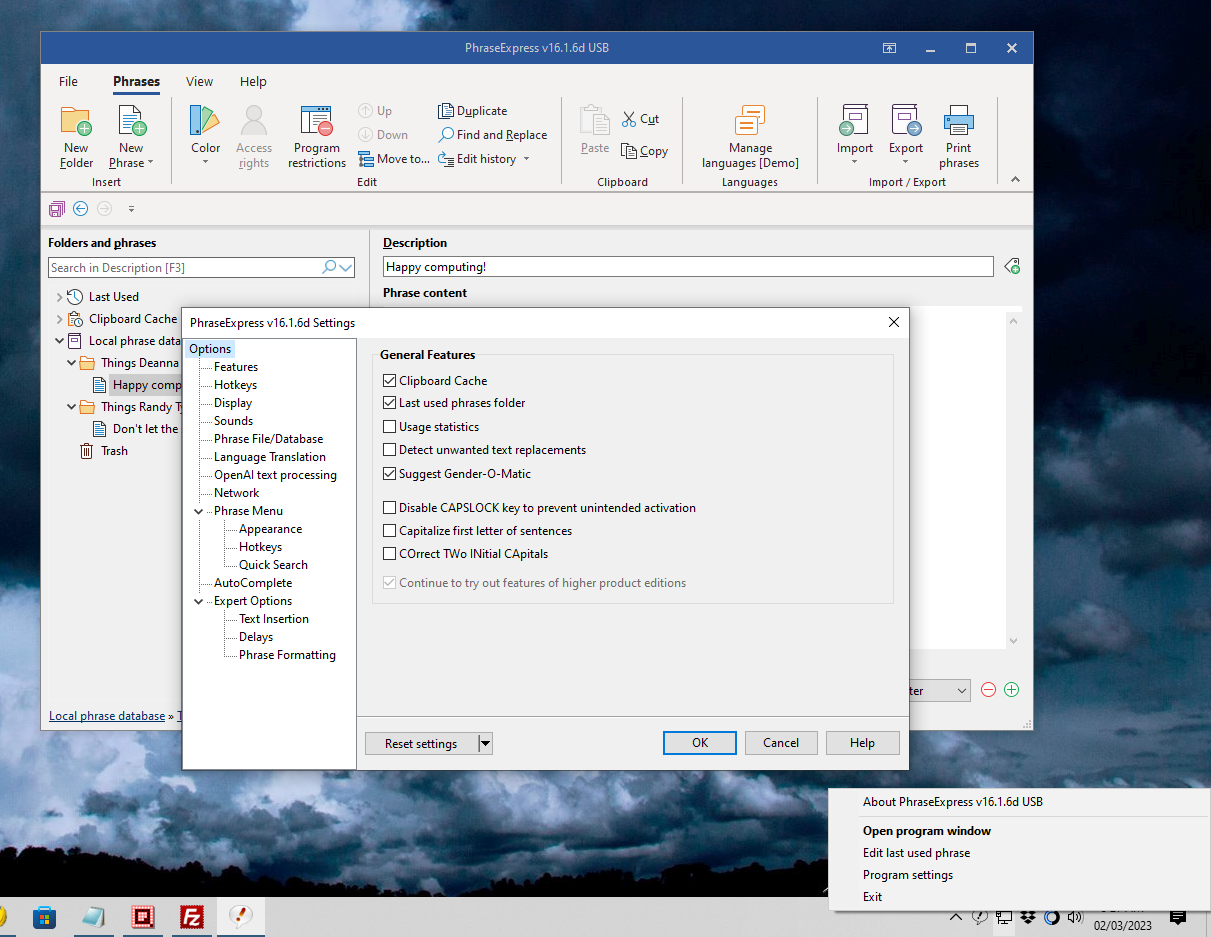Image resolution: width=1211 pixels, height=937 pixels.
Task: Click the speaker volume tray icon
Action: coord(1075,917)
